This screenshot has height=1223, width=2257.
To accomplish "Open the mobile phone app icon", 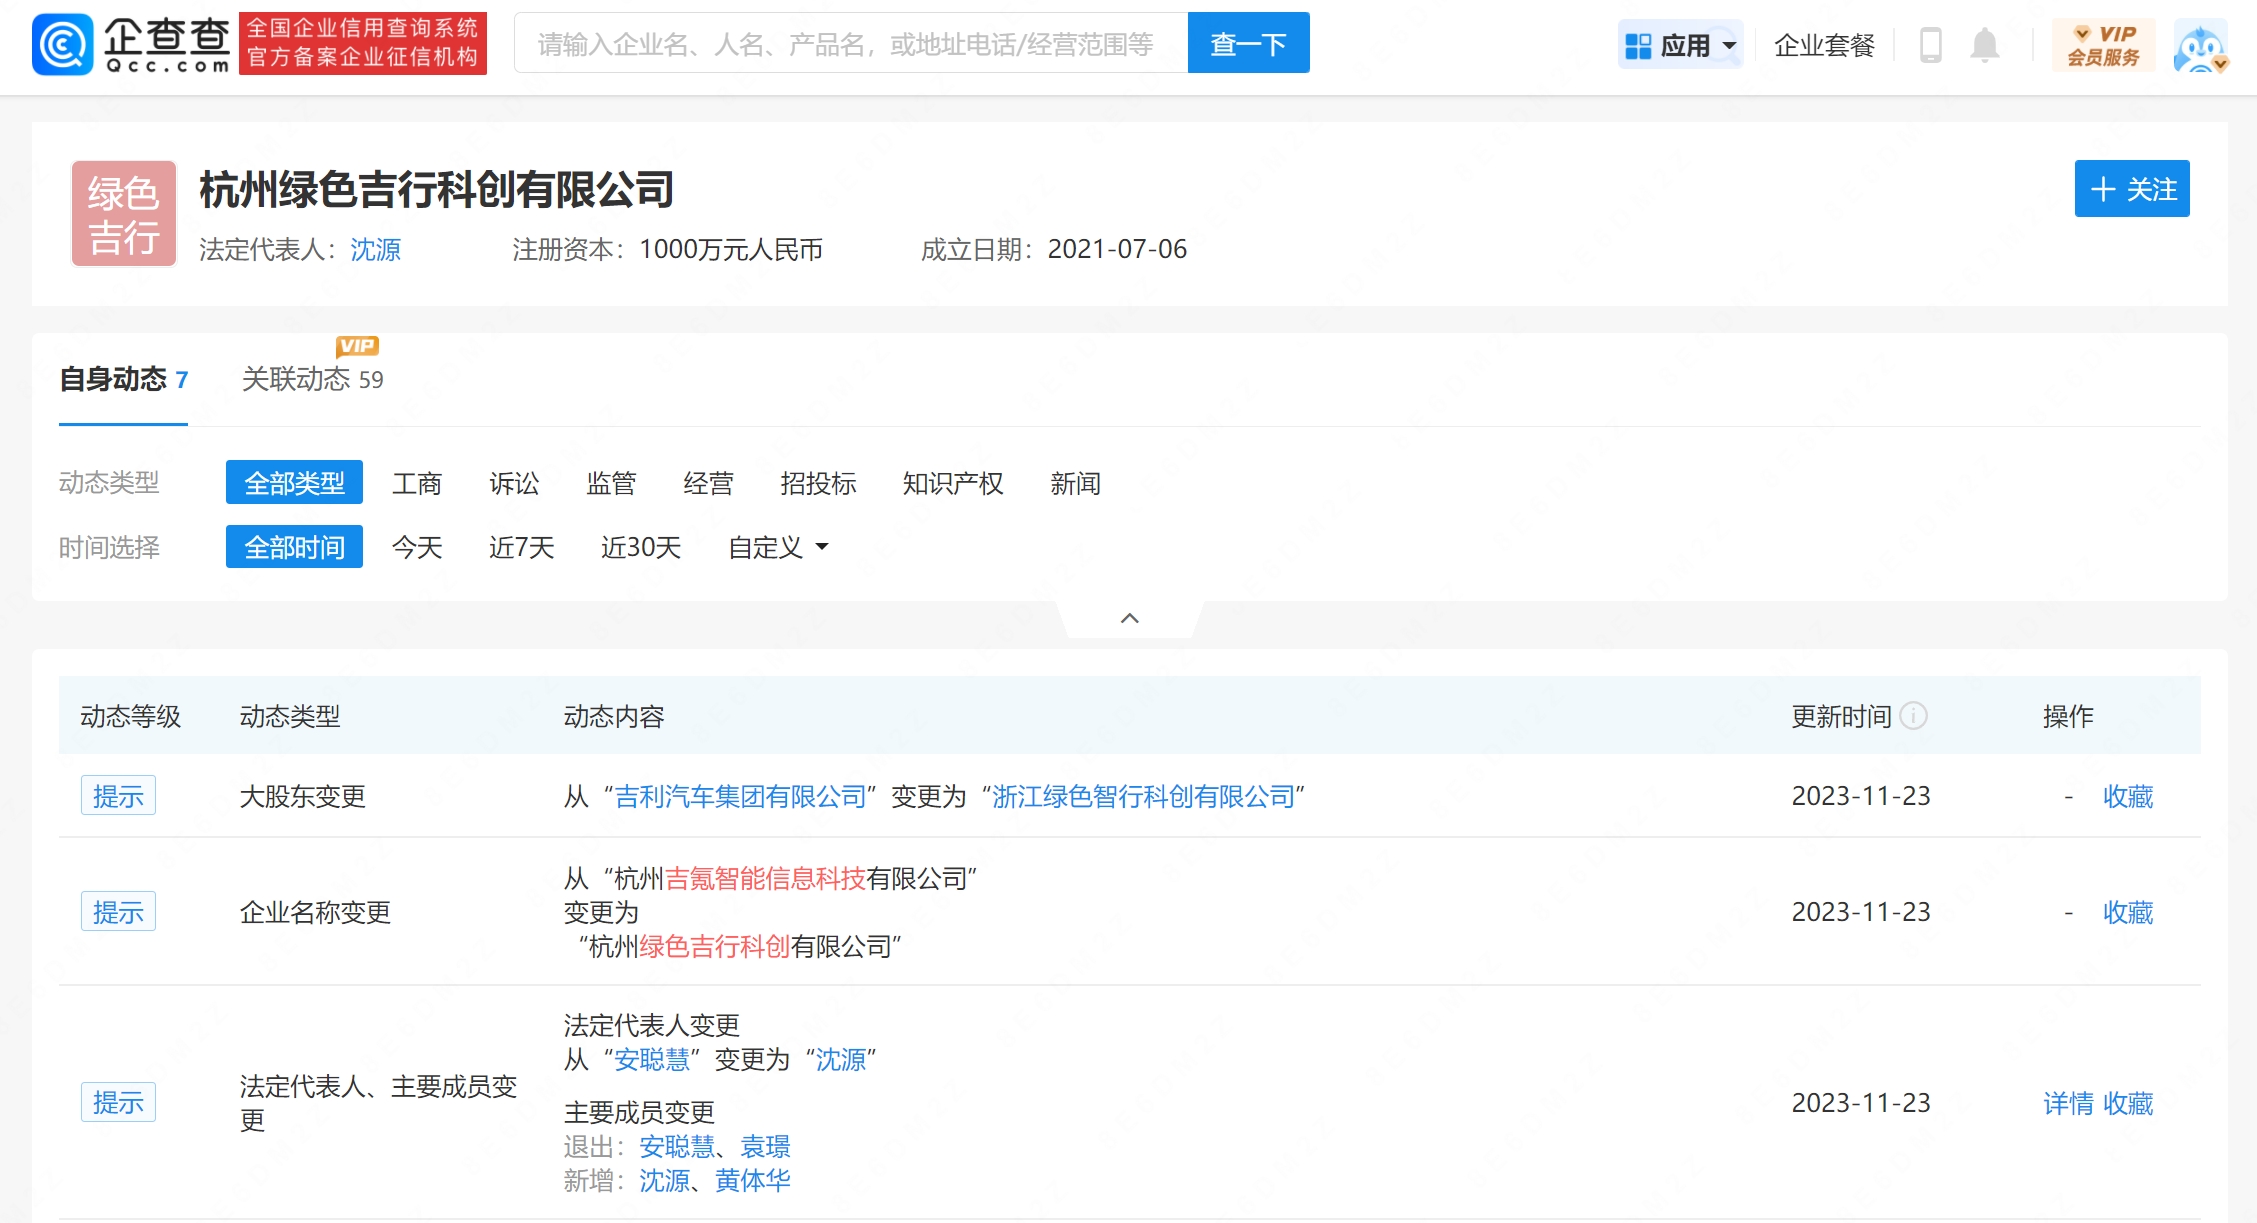I will point(1930,45).
